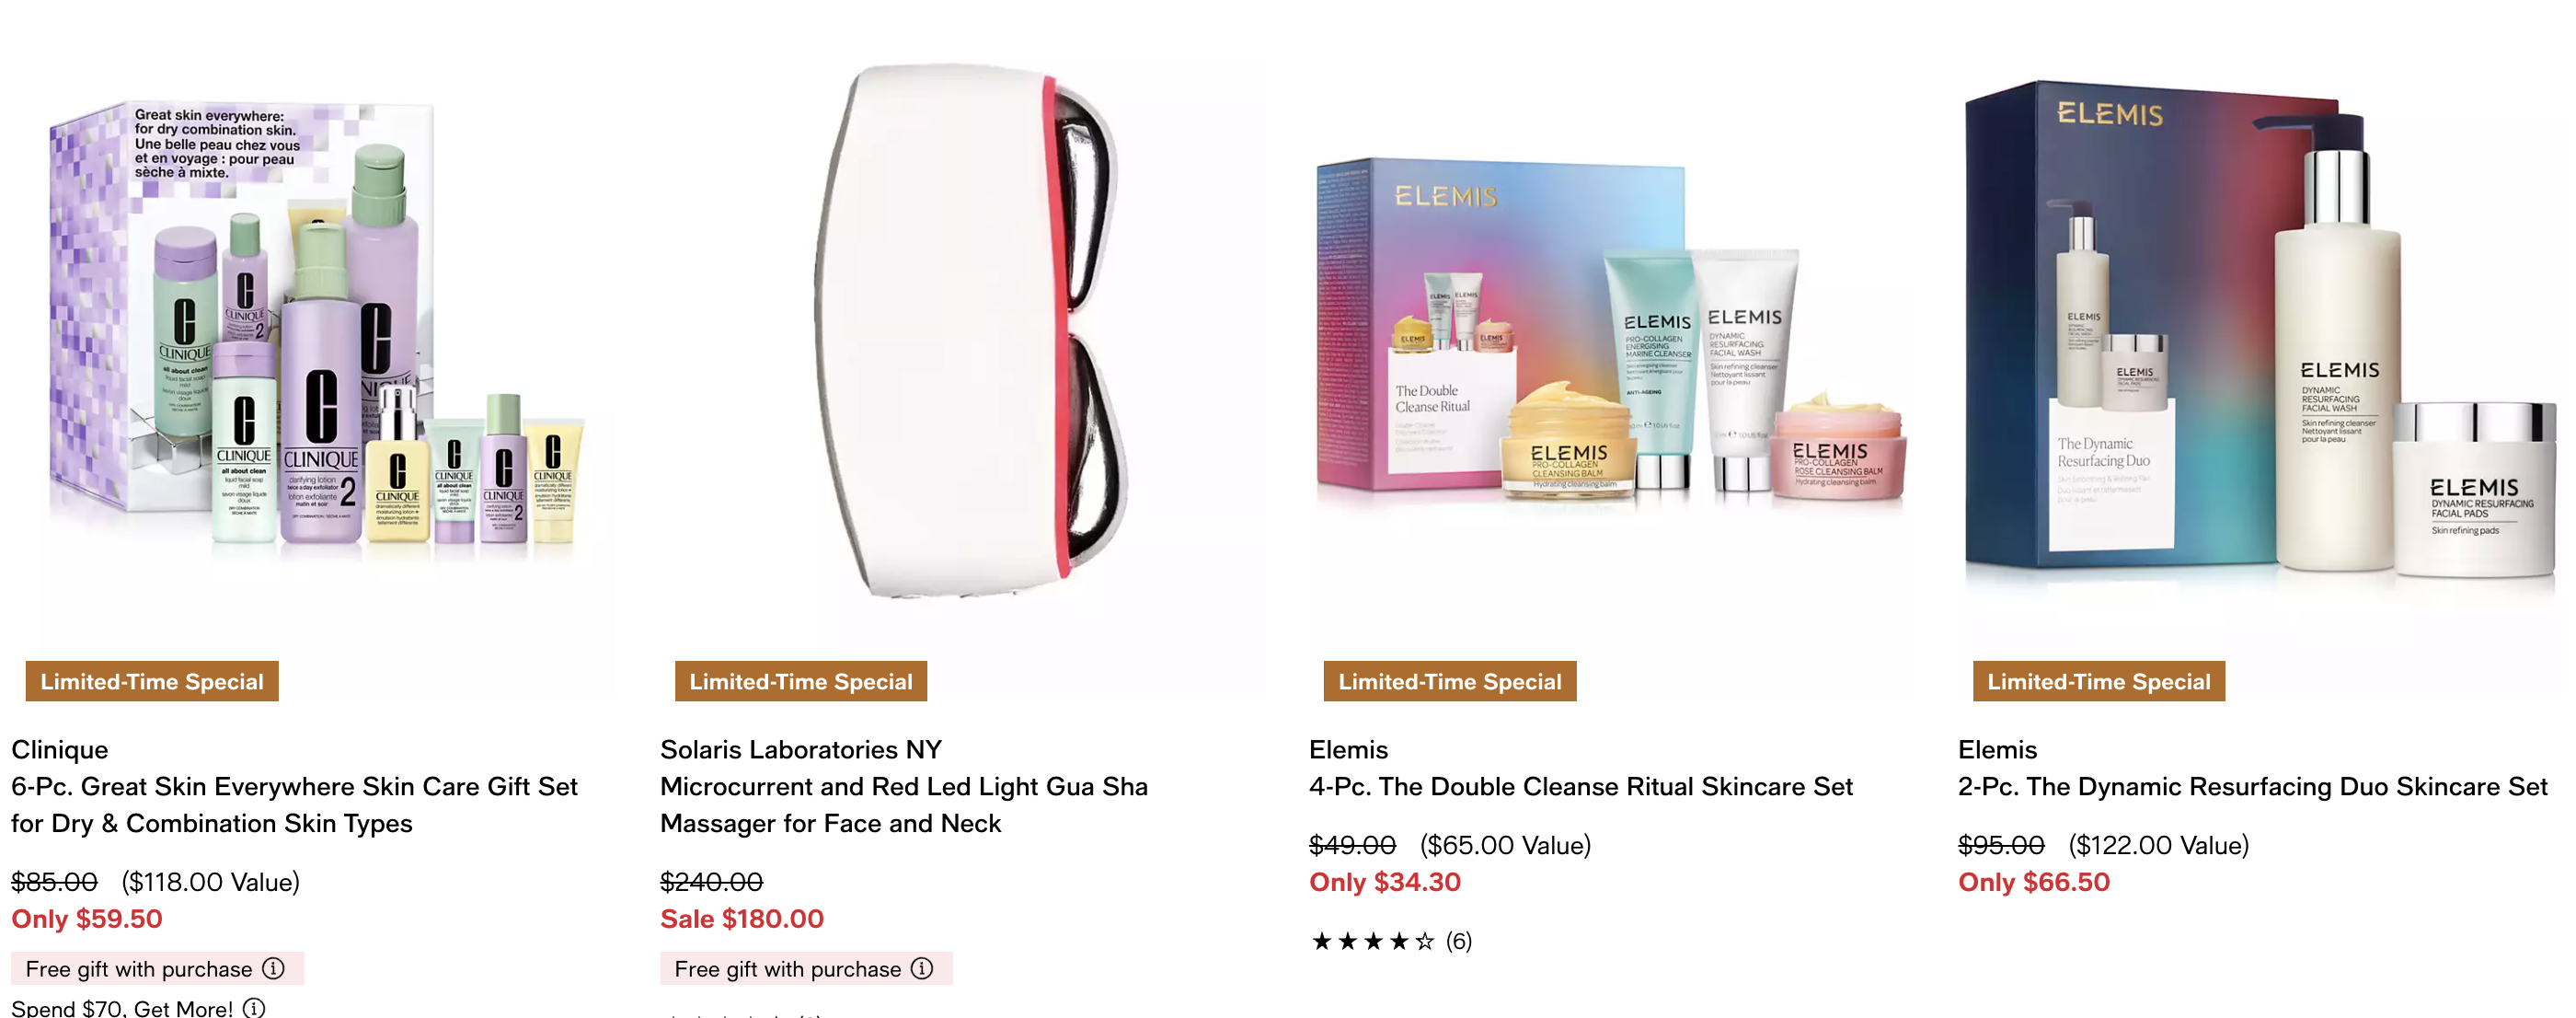Image resolution: width=2576 pixels, height=1018 pixels.
Task: Open Microcurrent and Red Led Light Gua Sha link
Action: 904,805
